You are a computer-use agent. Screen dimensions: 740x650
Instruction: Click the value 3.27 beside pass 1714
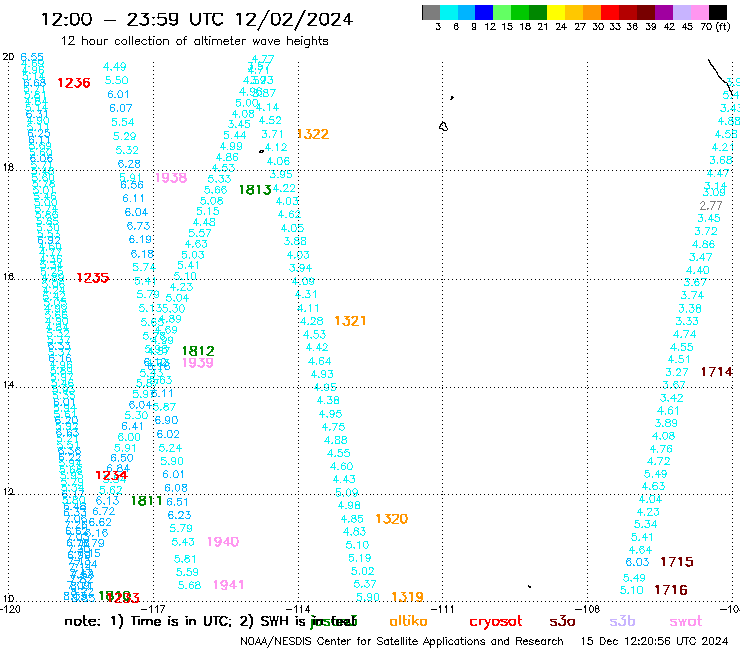tap(677, 372)
